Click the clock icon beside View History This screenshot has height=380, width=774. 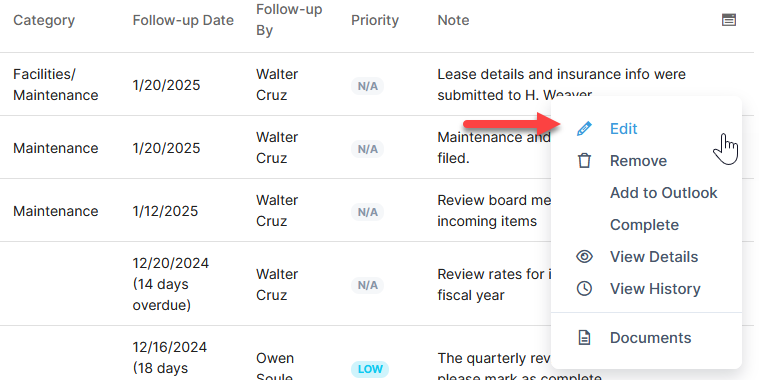coord(584,289)
